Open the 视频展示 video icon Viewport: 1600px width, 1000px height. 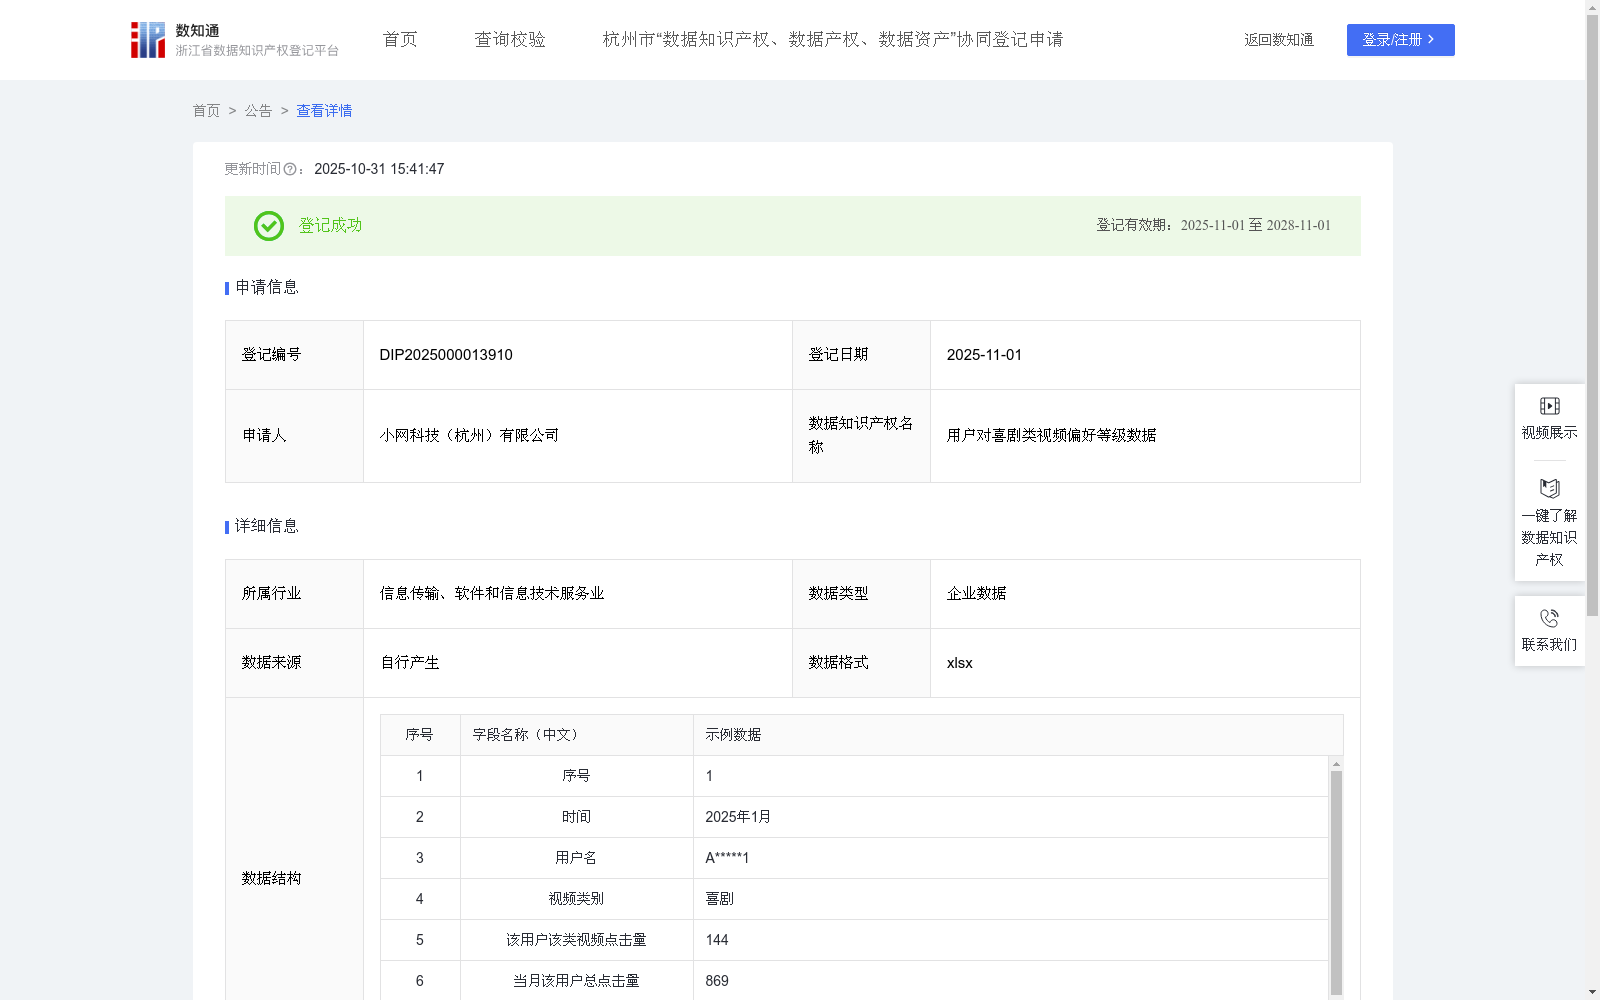[x=1549, y=406]
